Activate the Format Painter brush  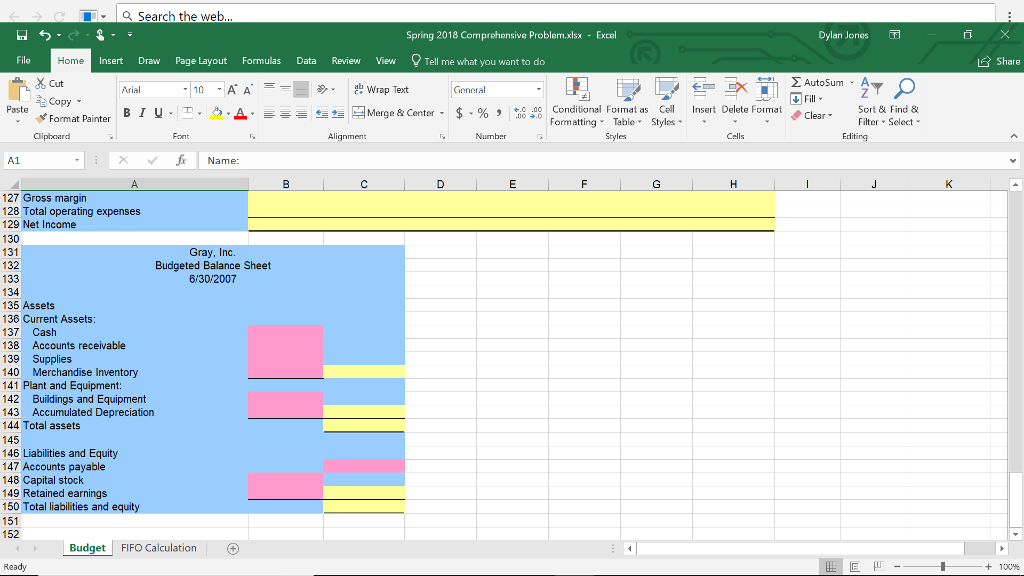pos(73,119)
